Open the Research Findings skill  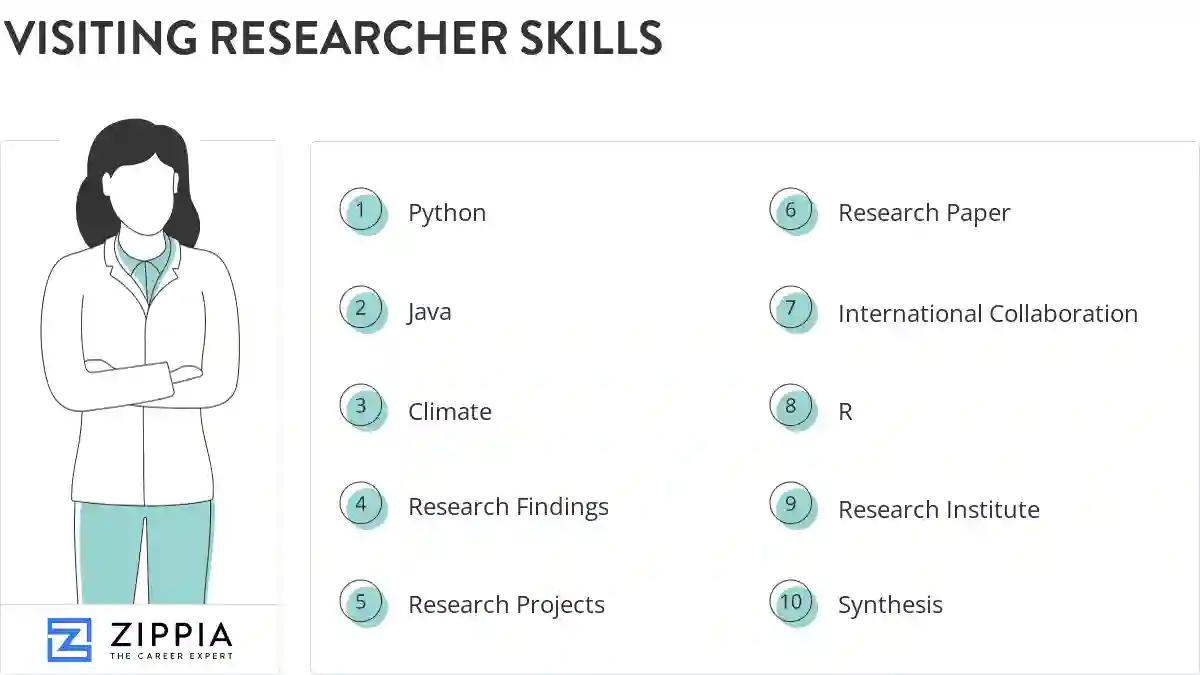508,507
